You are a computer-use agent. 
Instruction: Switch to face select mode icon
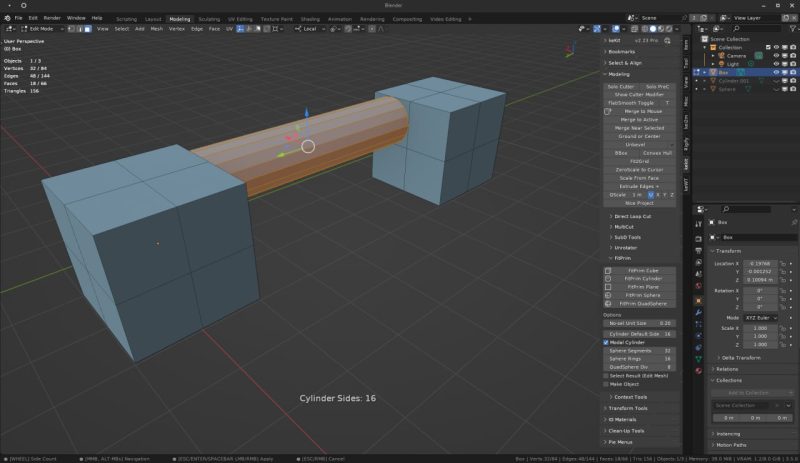pos(87,29)
